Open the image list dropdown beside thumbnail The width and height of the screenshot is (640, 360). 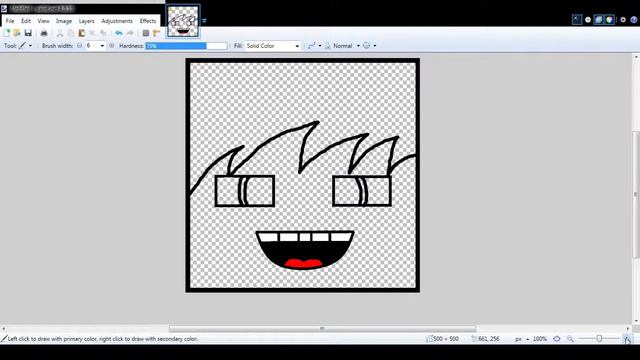pyautogui.click(x=204, y=21)
